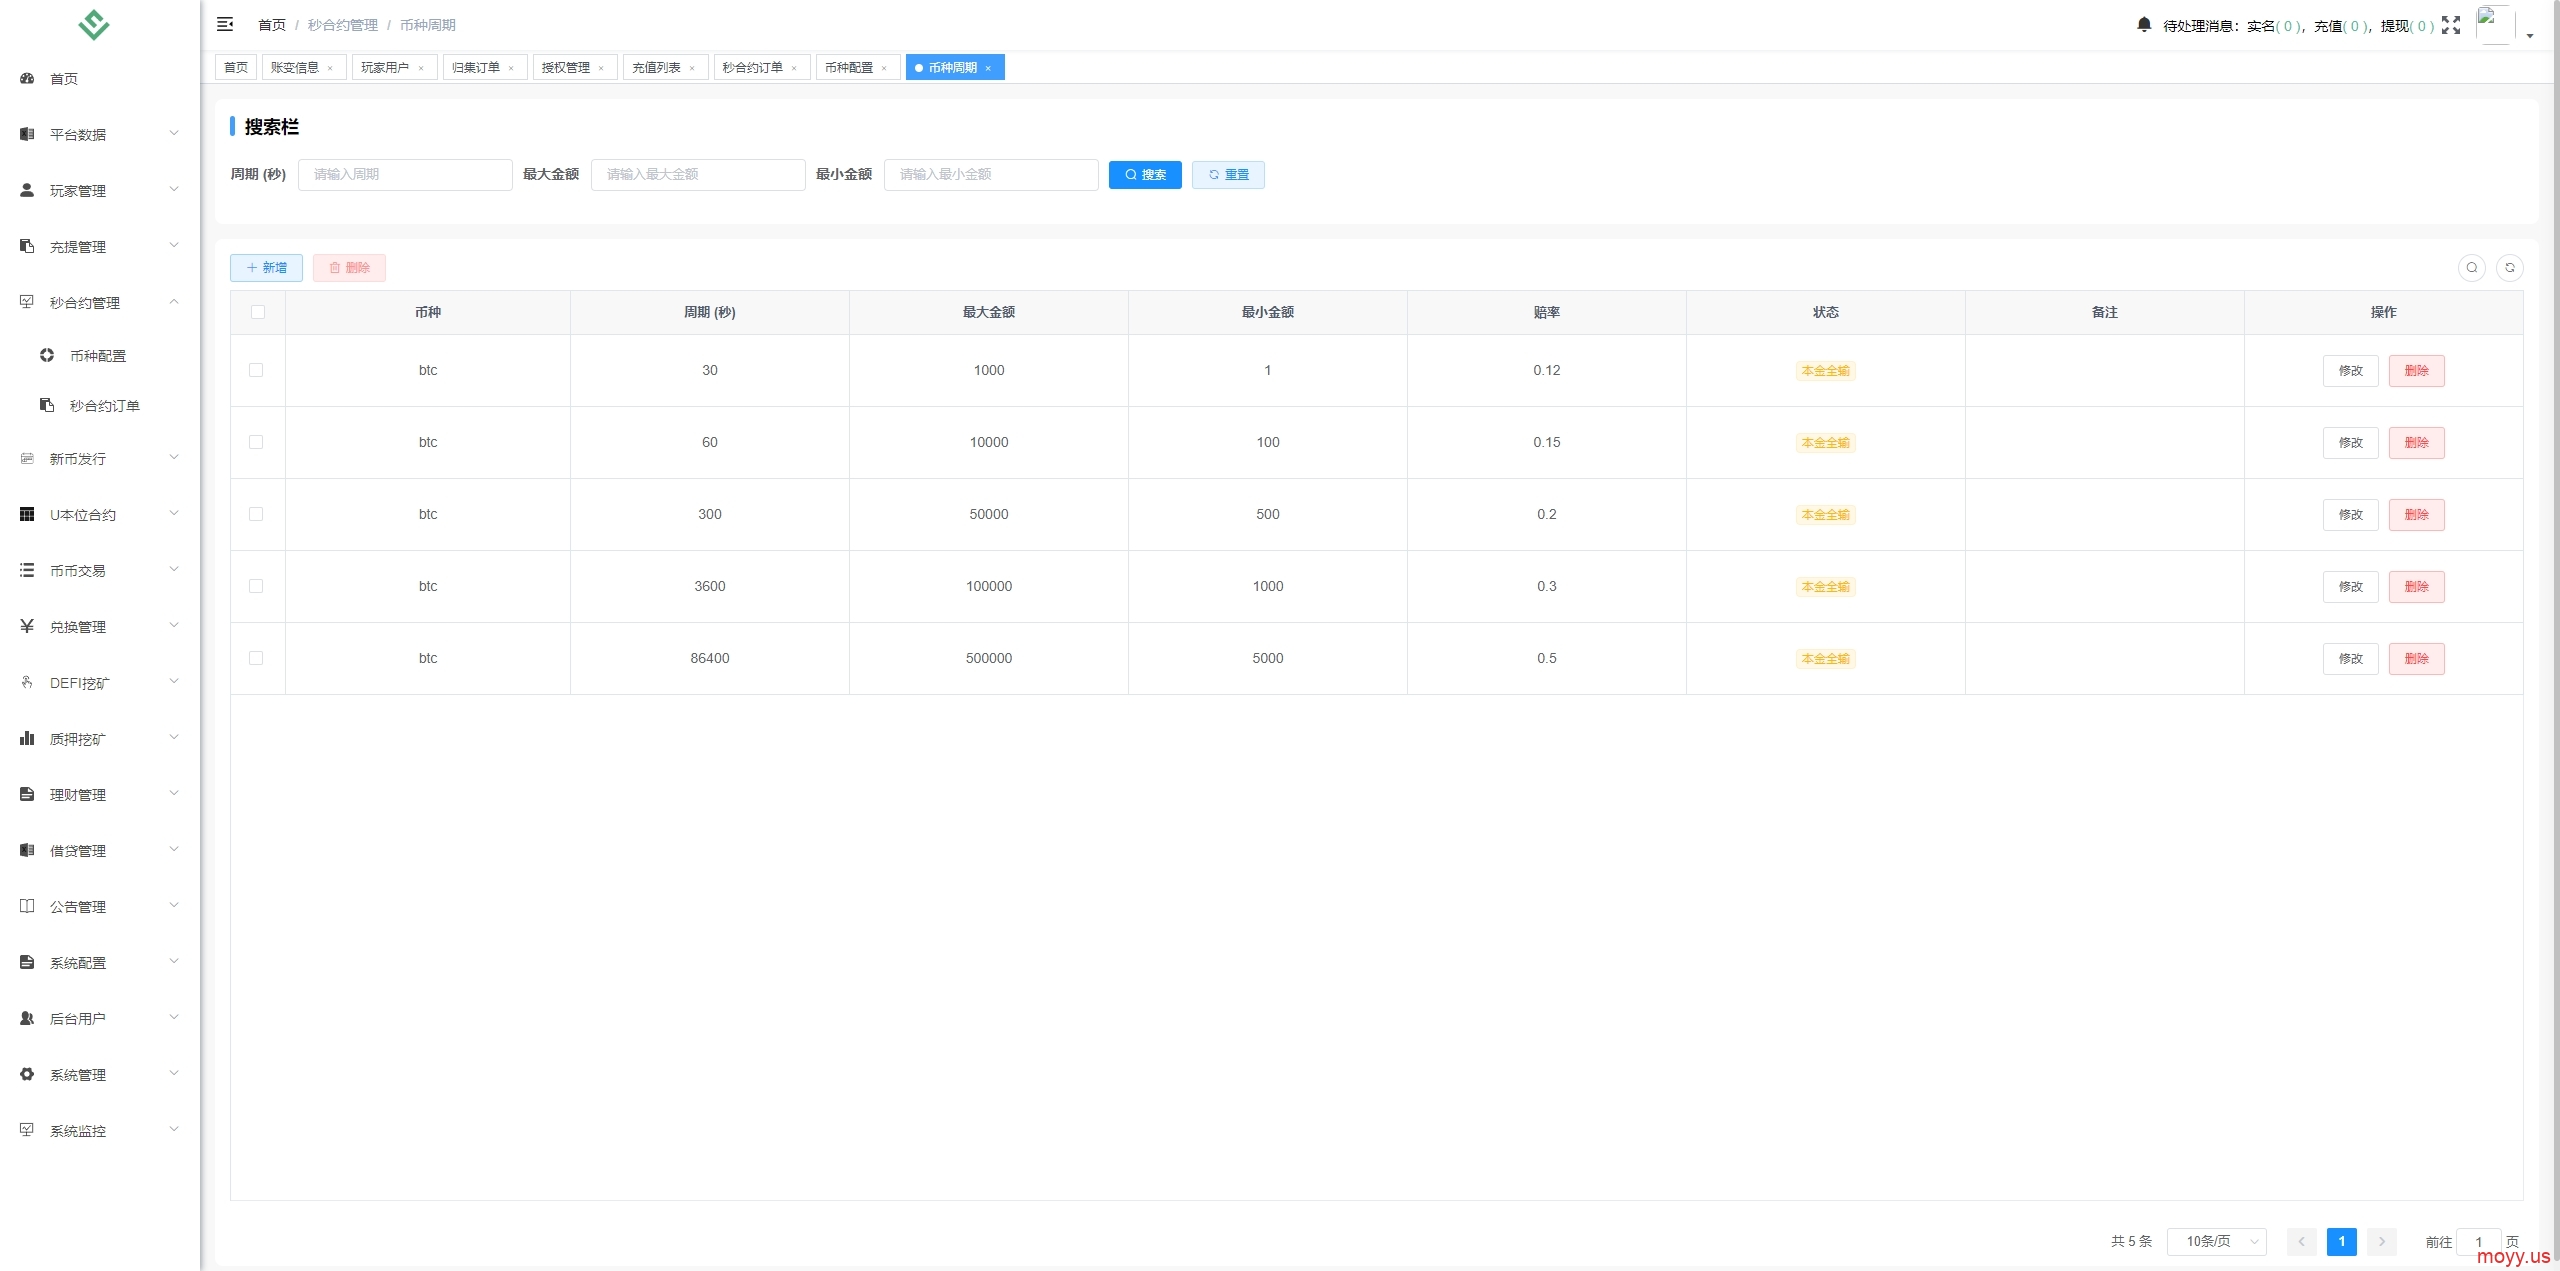Toggle search bar with round magnifier icon
Image resolution: width=2560 pixels, height=1271 pixels.
click(x=2472, y=267)
